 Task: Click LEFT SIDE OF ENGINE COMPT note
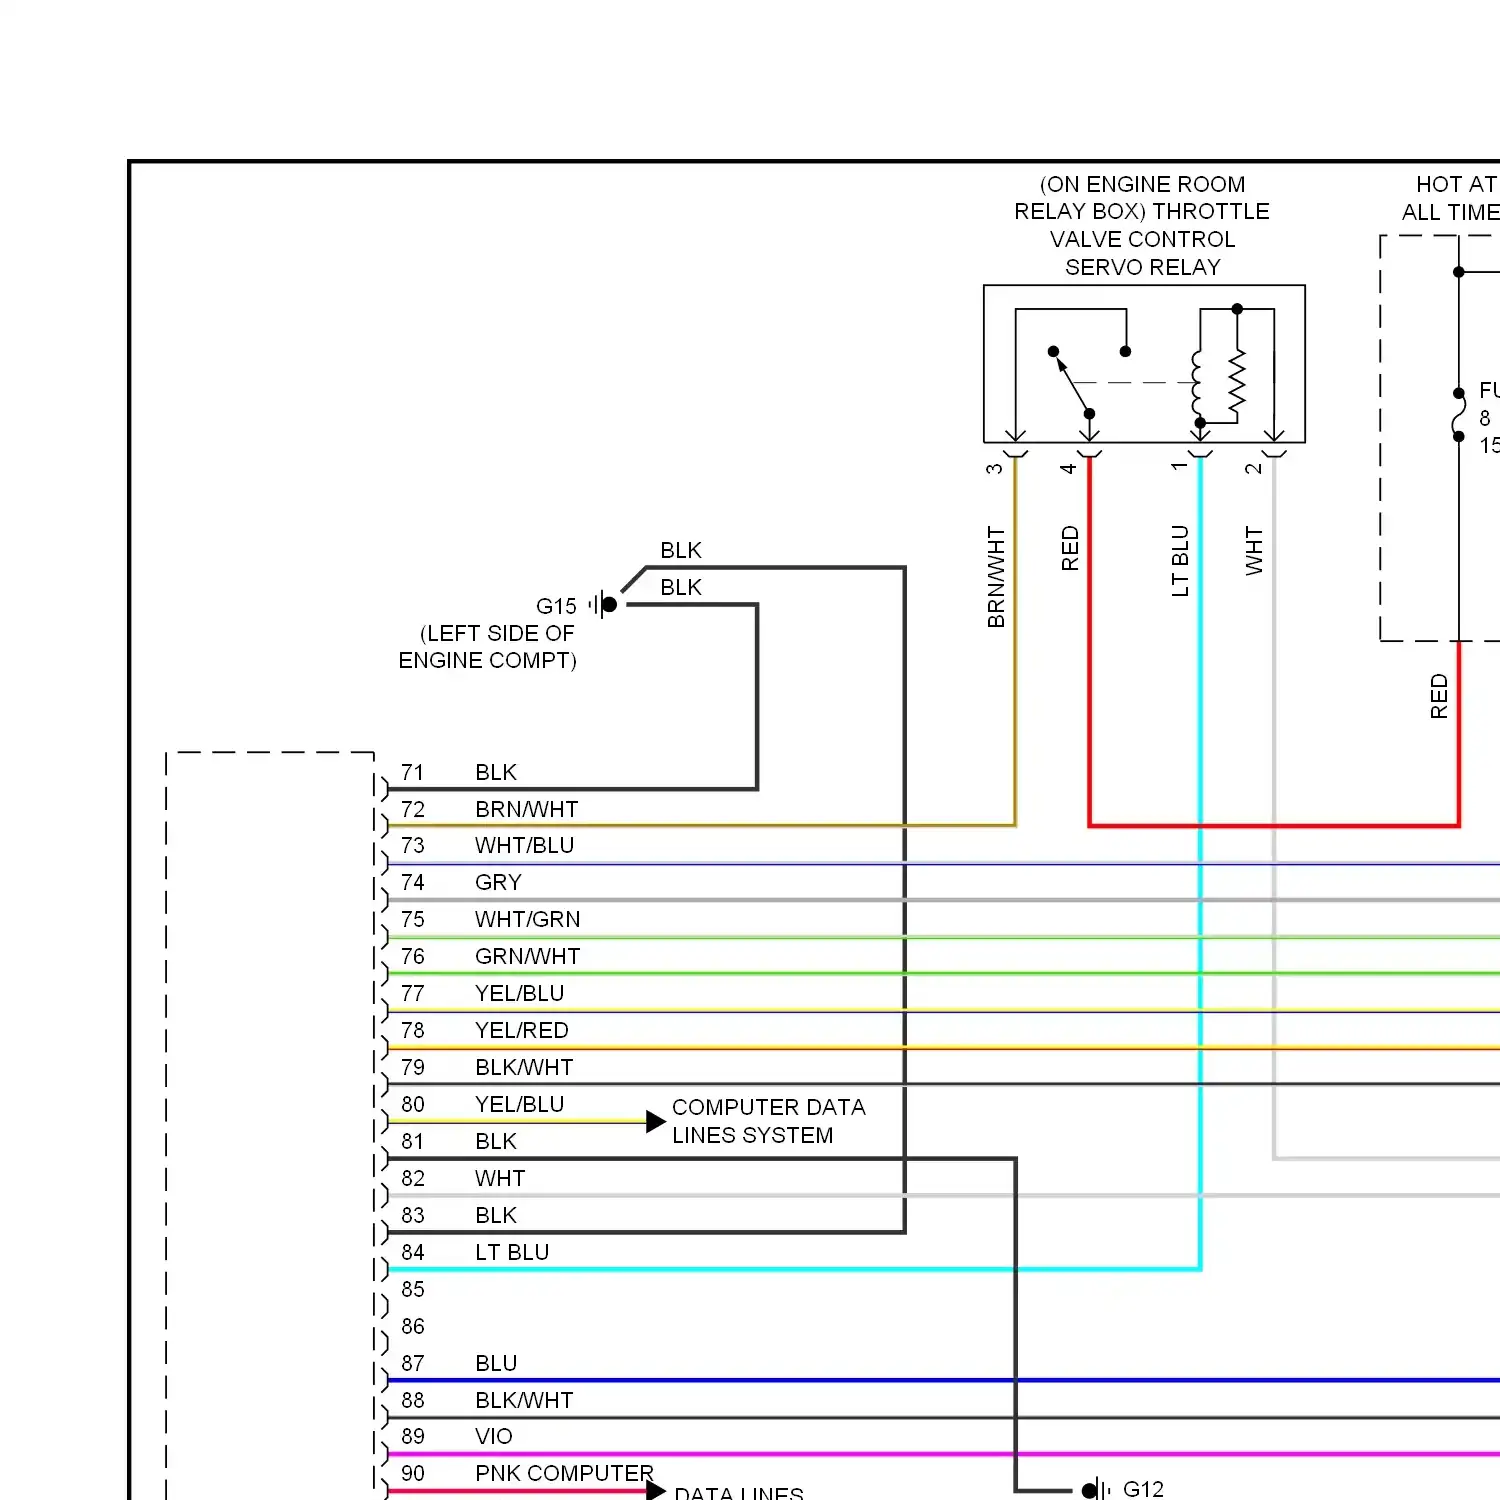[488, 647]
